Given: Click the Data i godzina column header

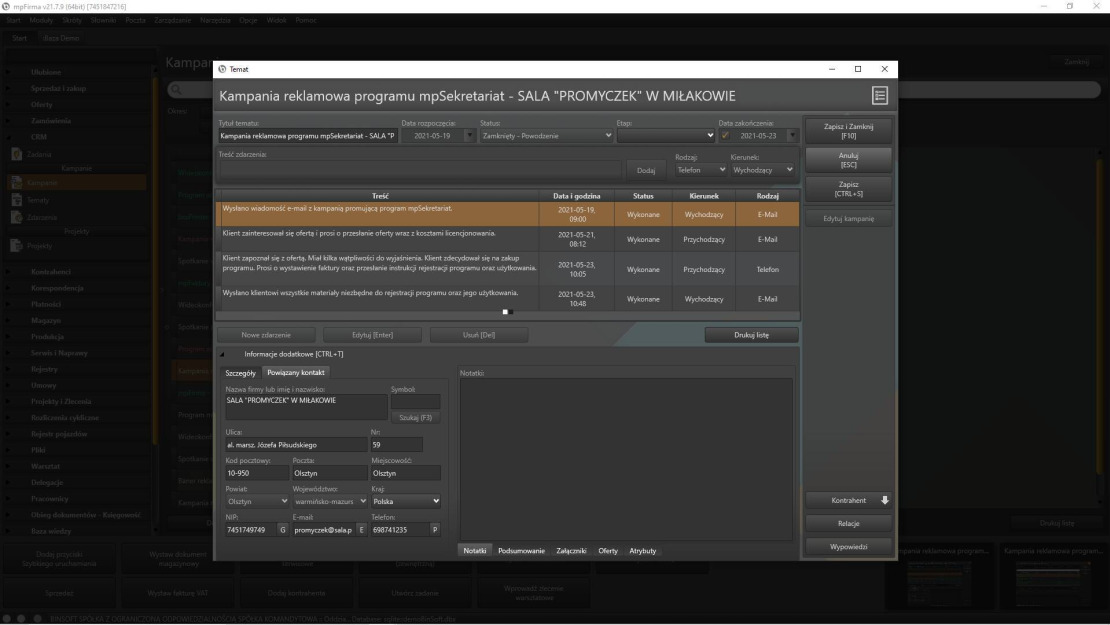Looking at the screenshot, I should pyautogui.click(x=577, y=196).
